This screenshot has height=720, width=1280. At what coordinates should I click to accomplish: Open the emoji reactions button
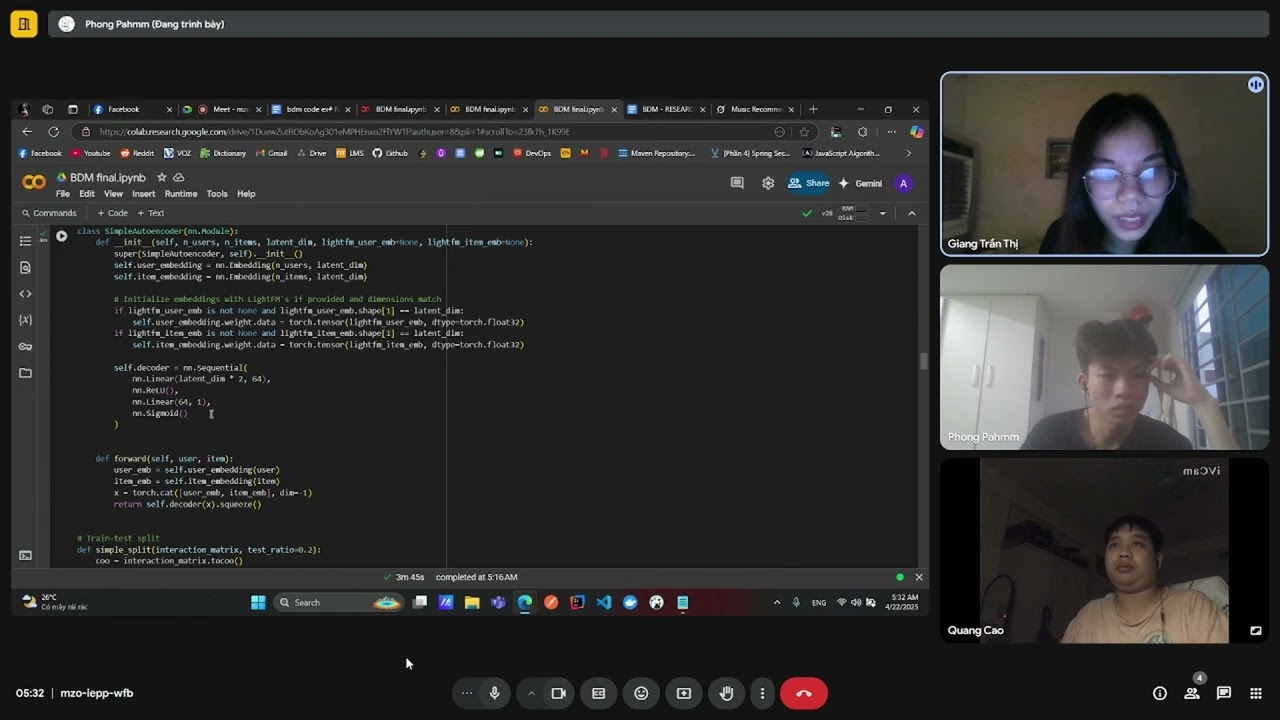point(641,693)
